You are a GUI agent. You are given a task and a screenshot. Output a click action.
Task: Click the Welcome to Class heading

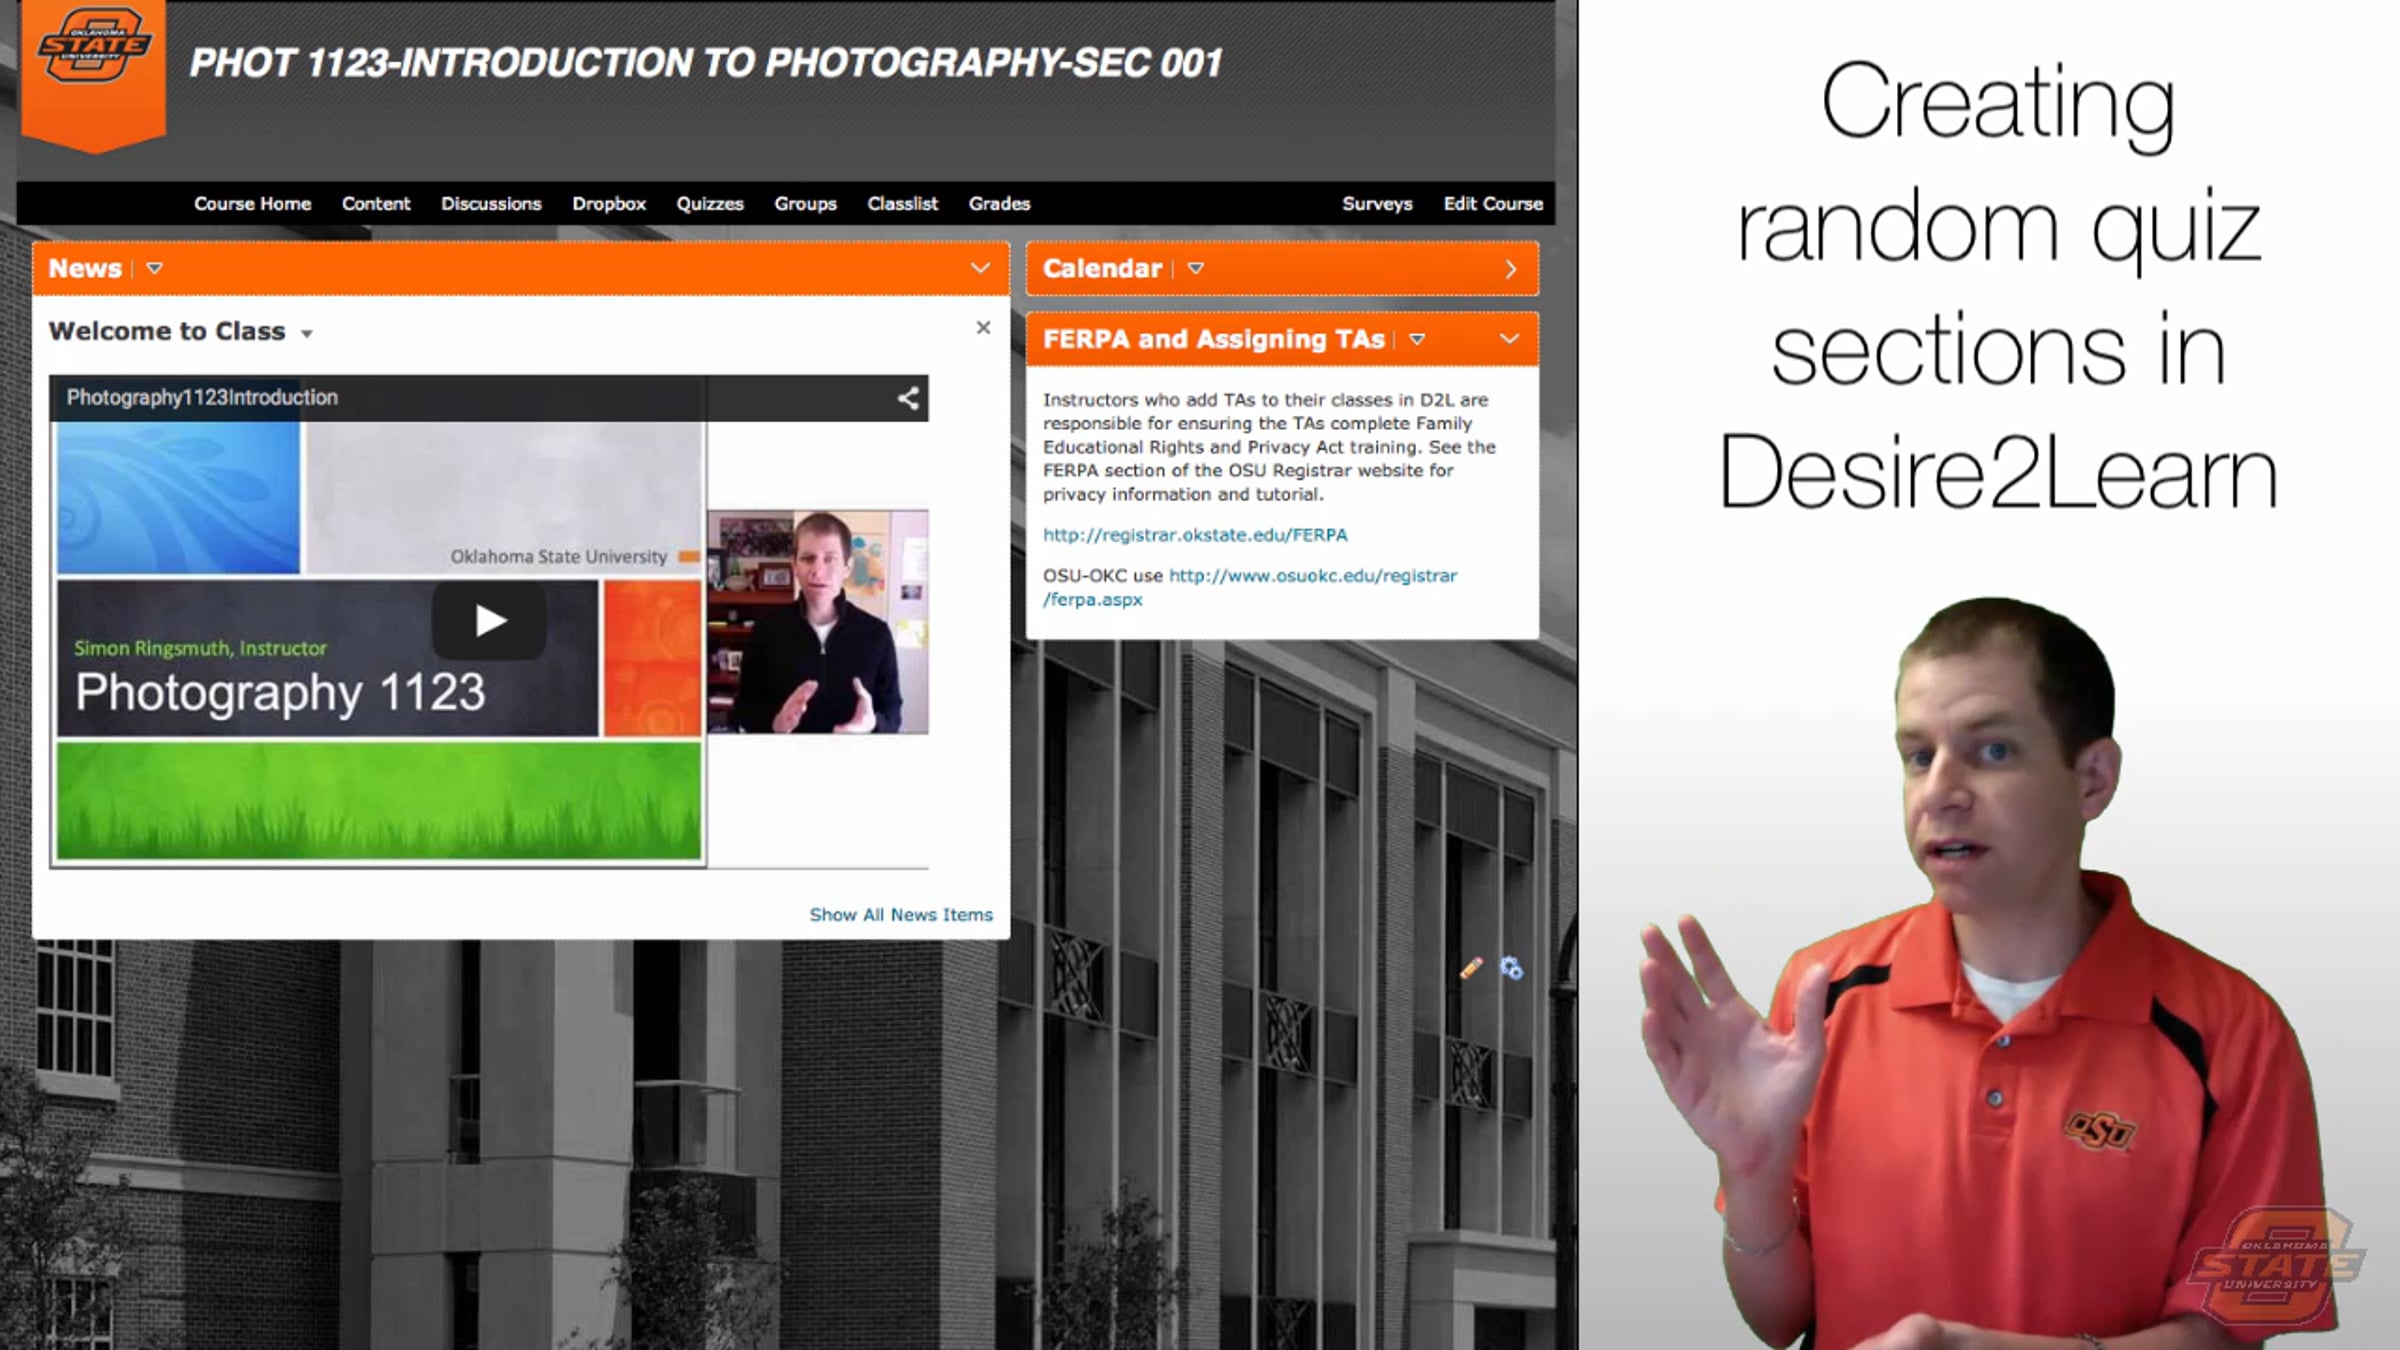click(x=167, y=331)
